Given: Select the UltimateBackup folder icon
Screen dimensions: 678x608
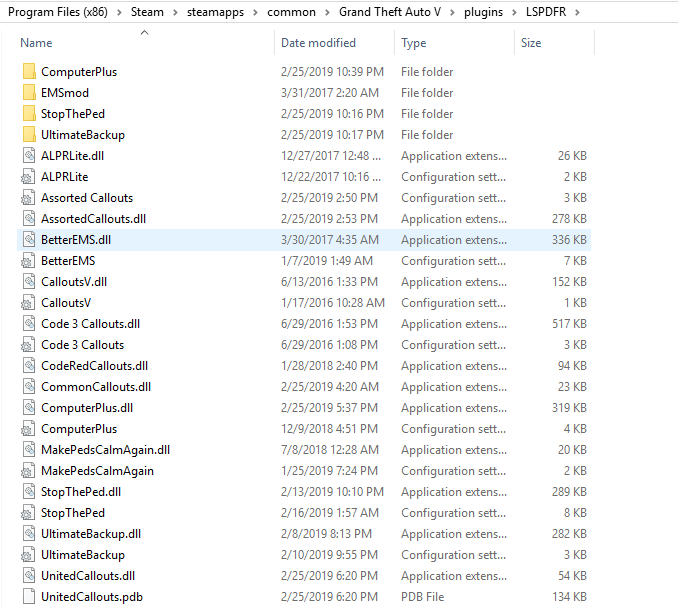Looking at the screenshot, I should 29,134.
